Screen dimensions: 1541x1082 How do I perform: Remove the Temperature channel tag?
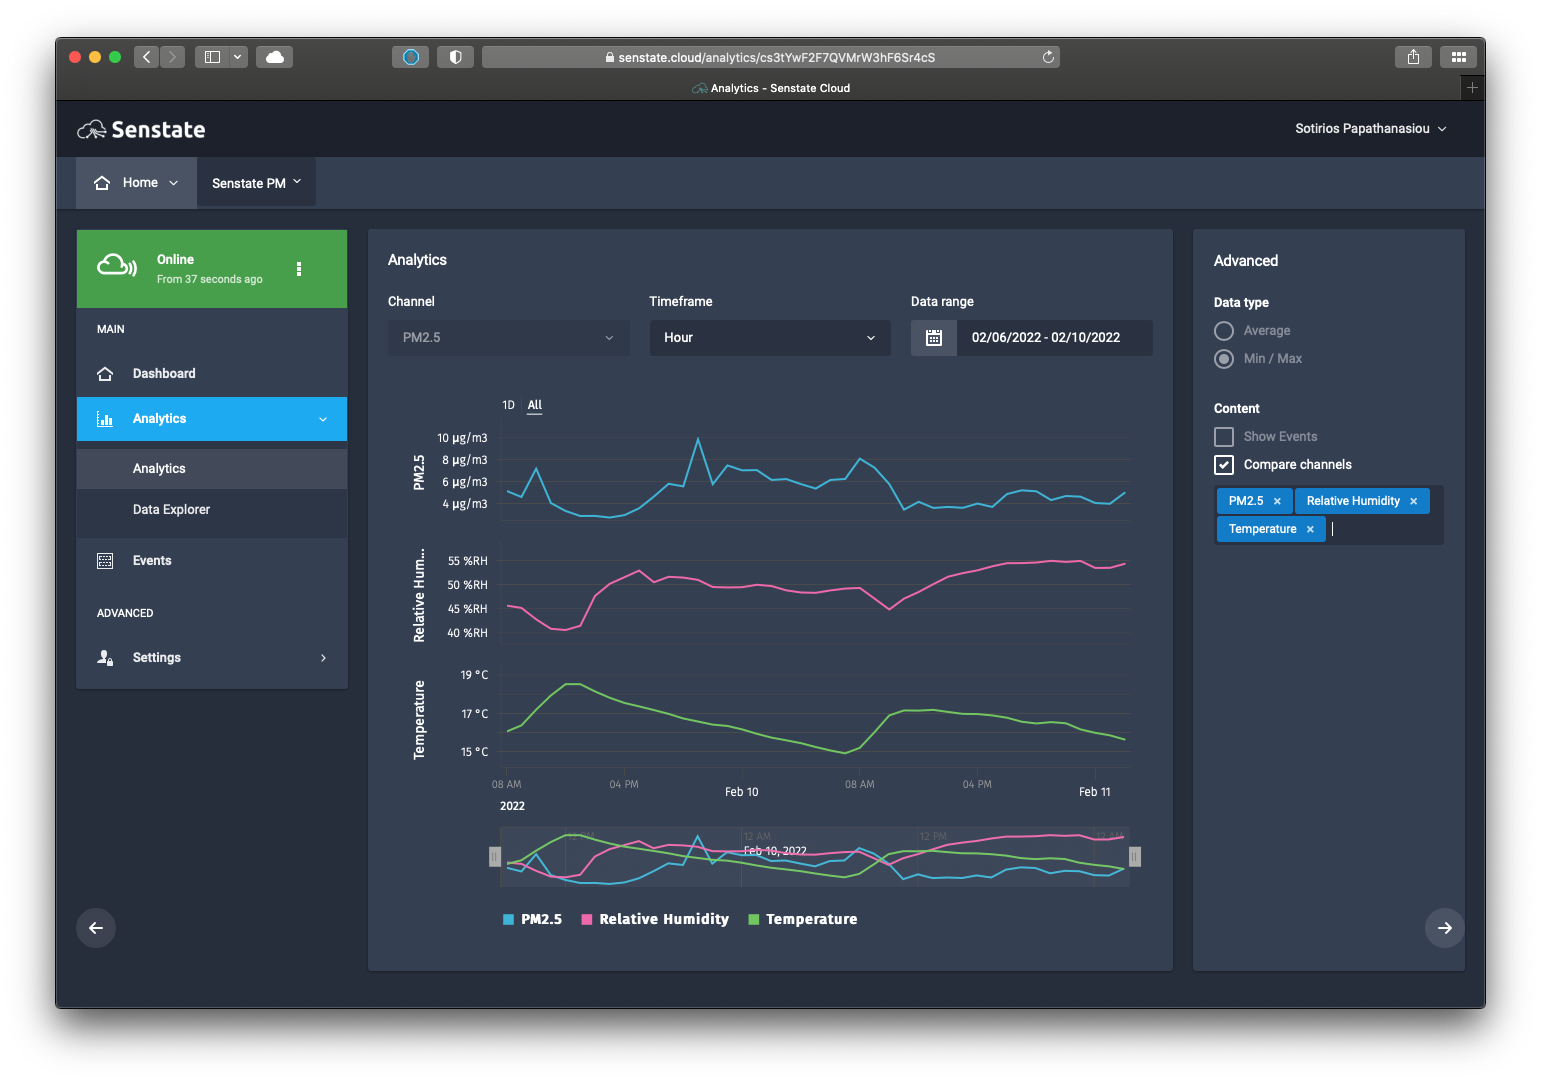[1310, 529]
